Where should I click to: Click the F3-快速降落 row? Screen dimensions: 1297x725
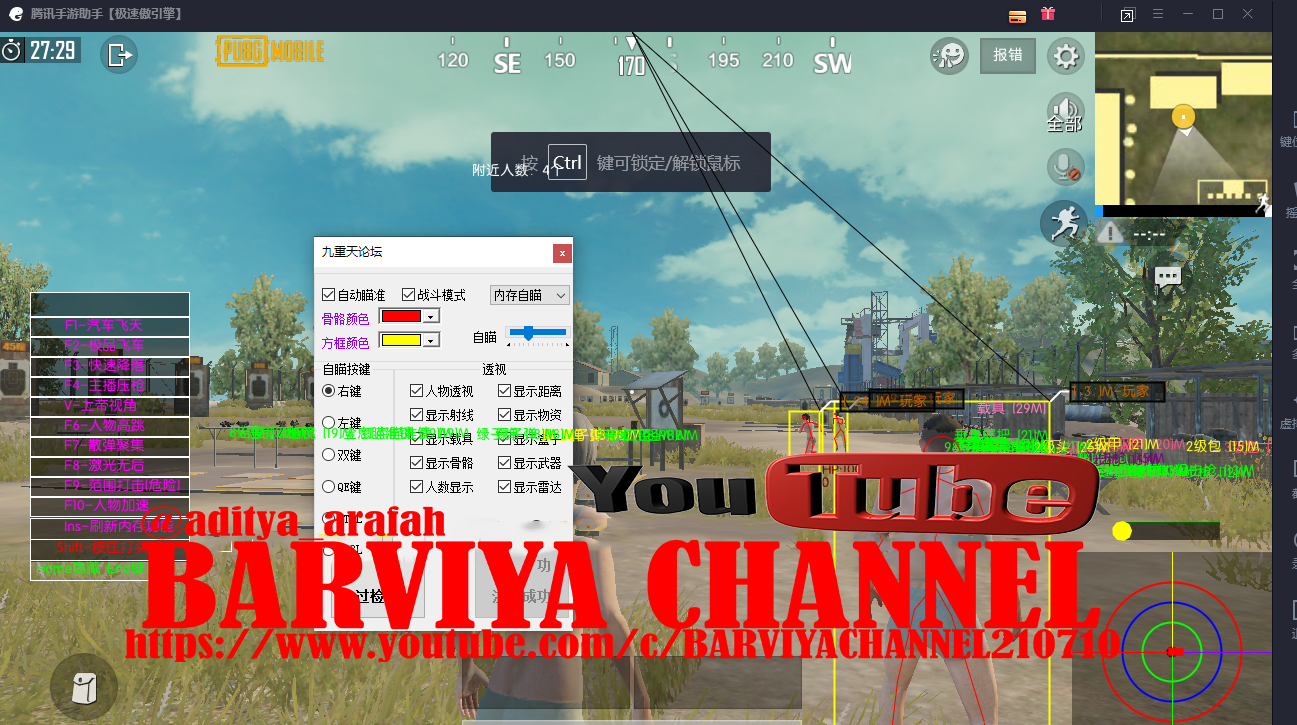(x=110, y=366)
